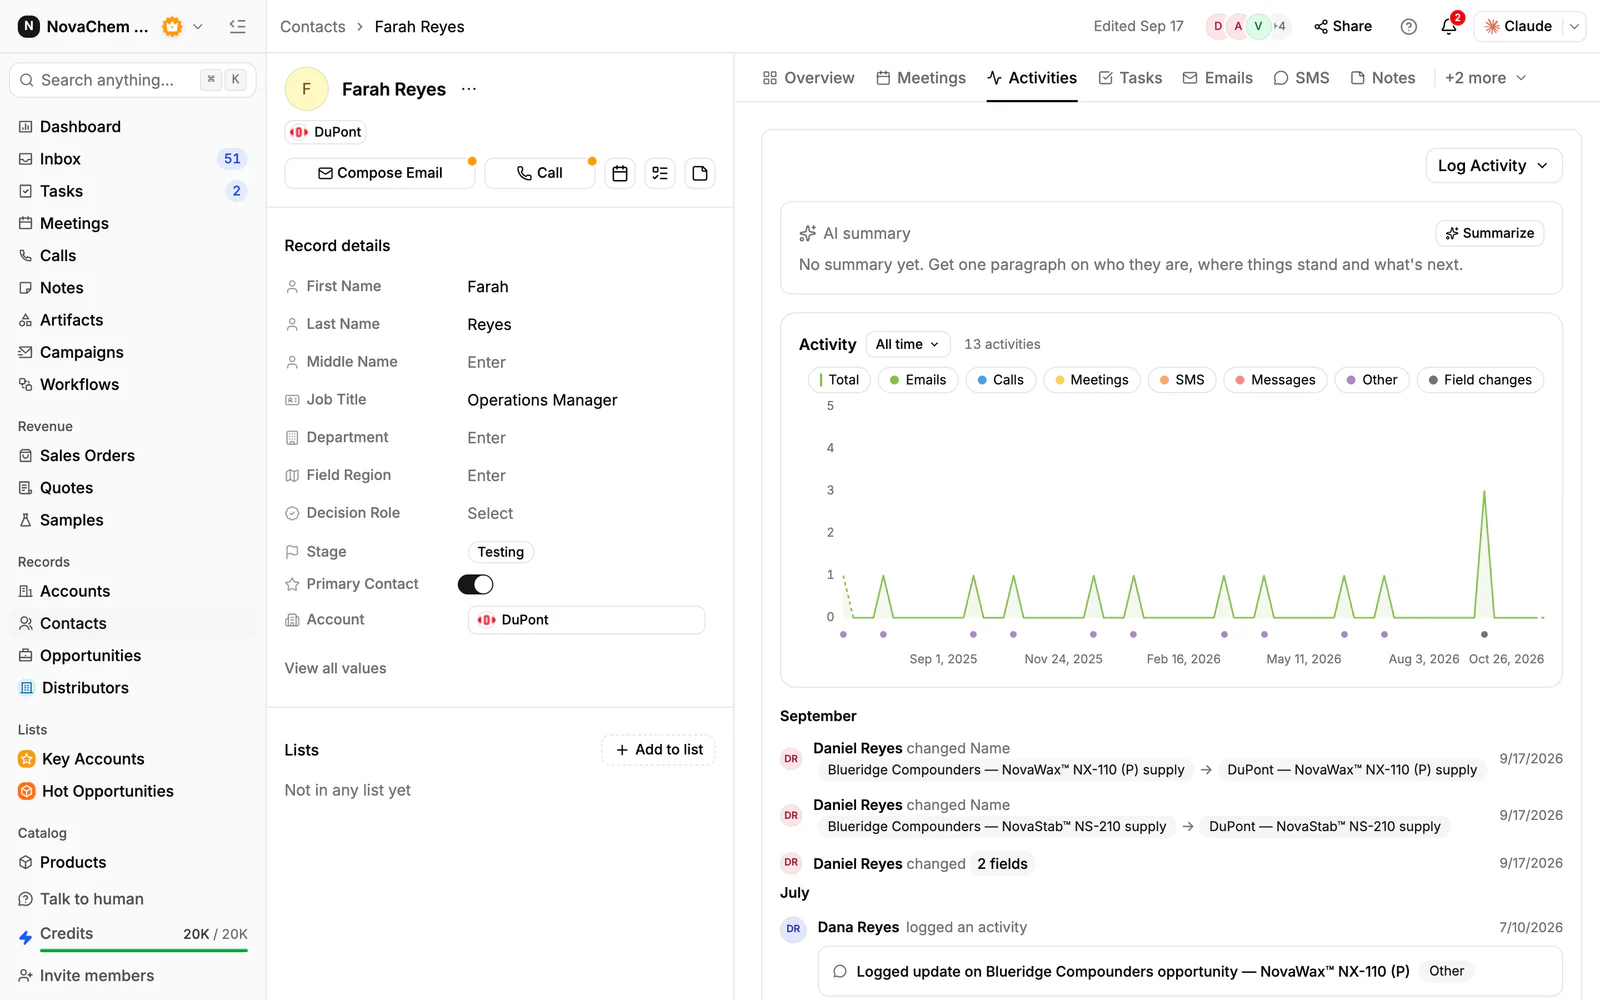Switch to the Notes tab

pyautogui.click(x=1383, y=78)
